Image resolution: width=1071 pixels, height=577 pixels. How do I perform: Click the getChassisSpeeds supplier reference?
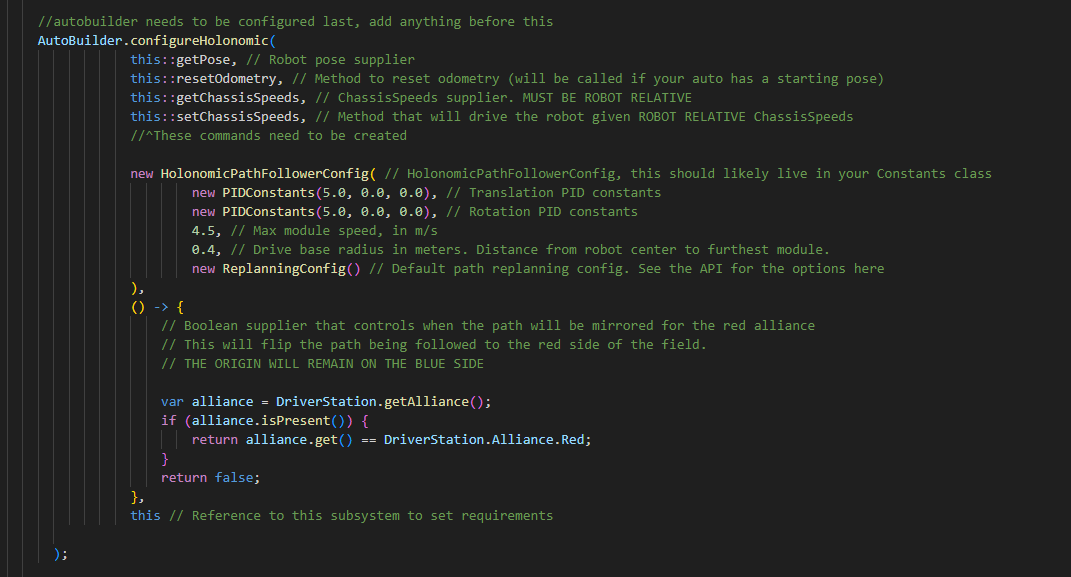tap(238, 98)
